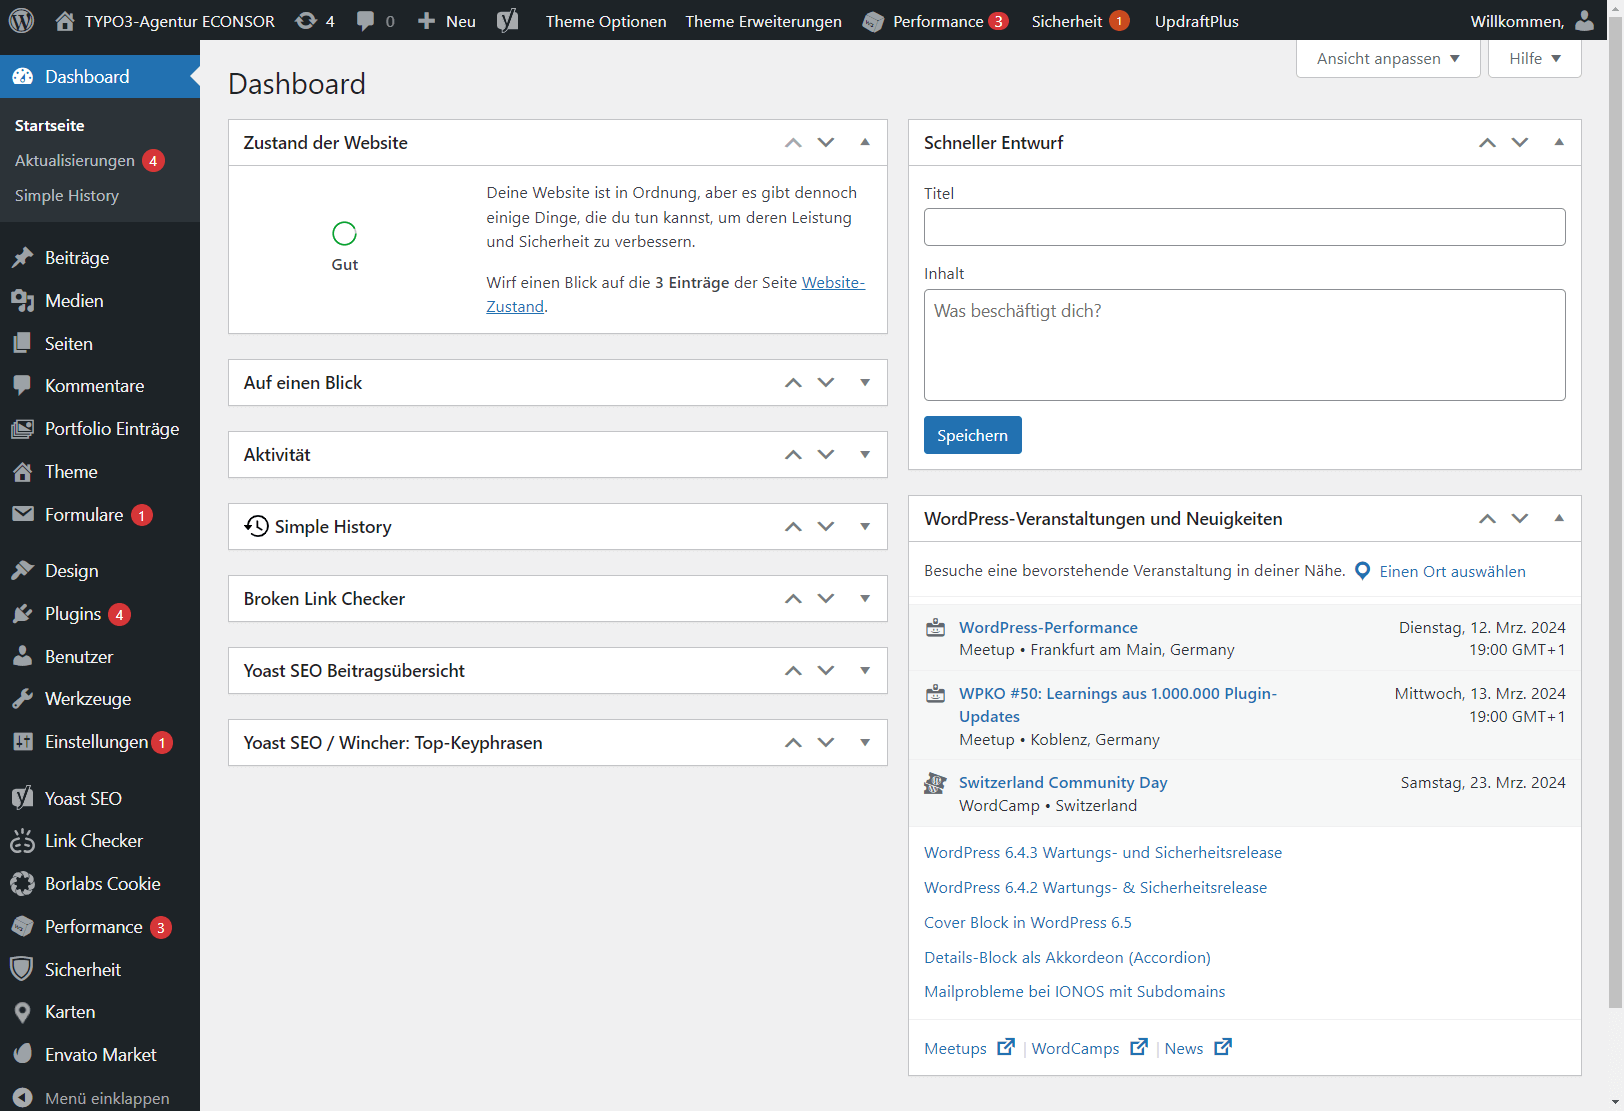Click the page vertical scrollbar
Image resolution: width=1624 pixels, height=1111 pixels.
(1615, 500)
